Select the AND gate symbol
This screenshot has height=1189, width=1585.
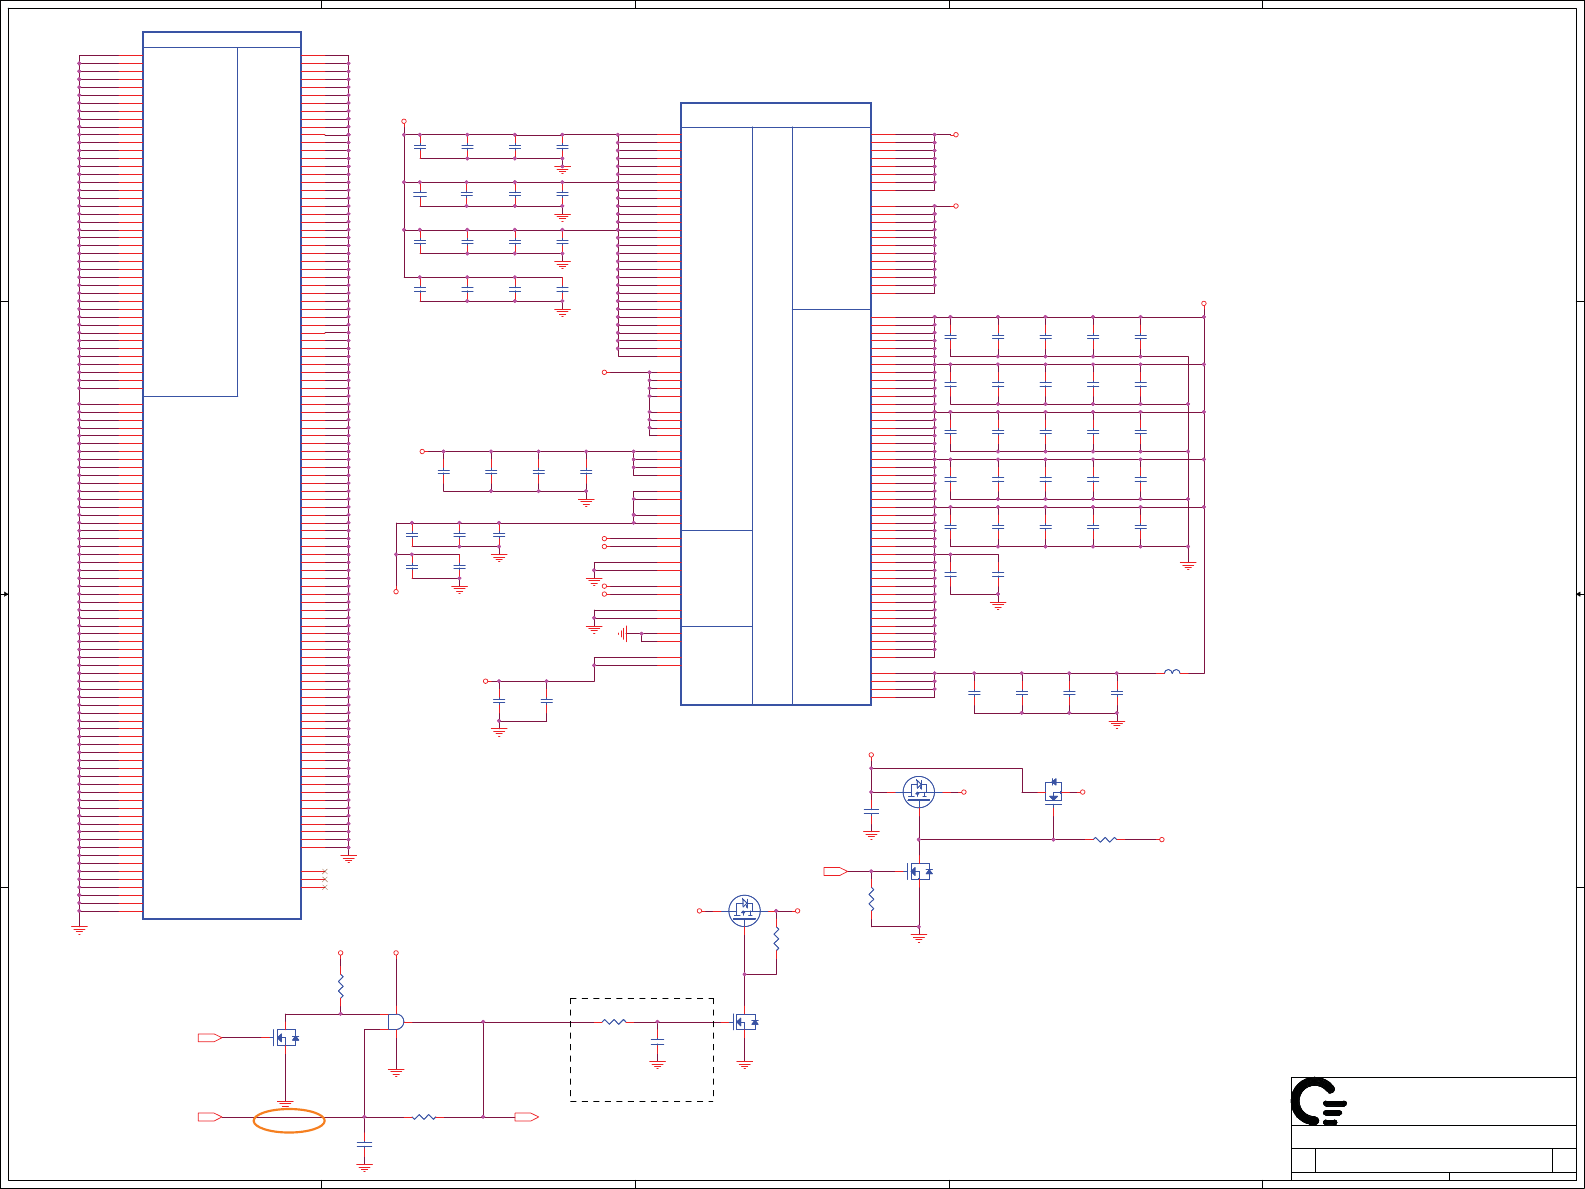396,1021
